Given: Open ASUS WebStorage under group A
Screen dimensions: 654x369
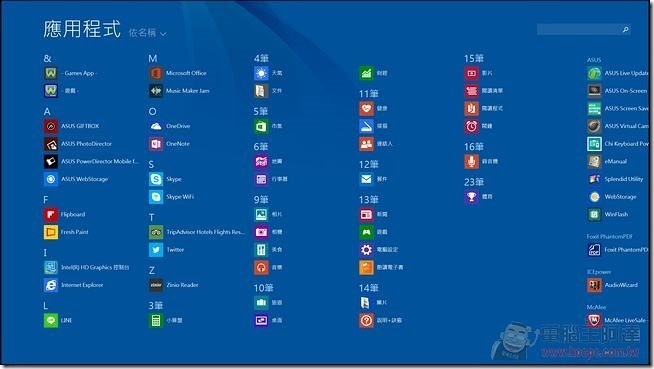Looking at the screenshot, I should pos(76,179).
